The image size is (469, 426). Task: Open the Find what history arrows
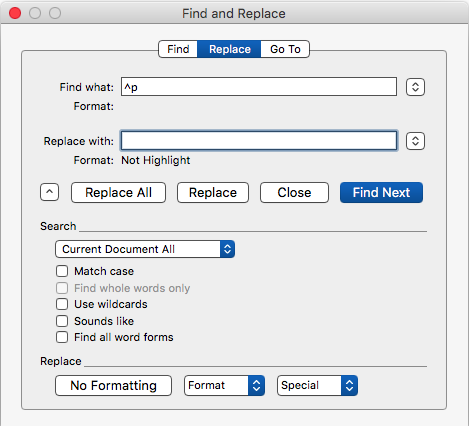(415, 87)
